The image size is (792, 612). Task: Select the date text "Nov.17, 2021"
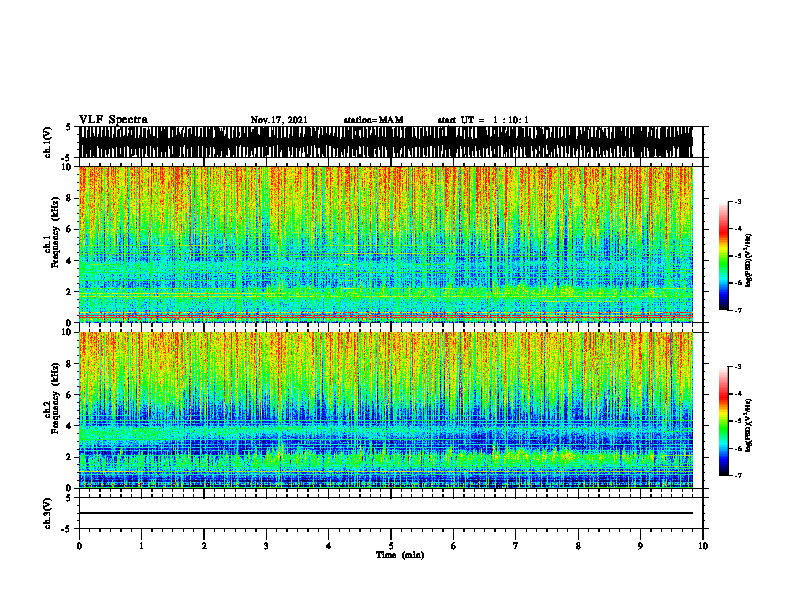(x=279, y=120)
